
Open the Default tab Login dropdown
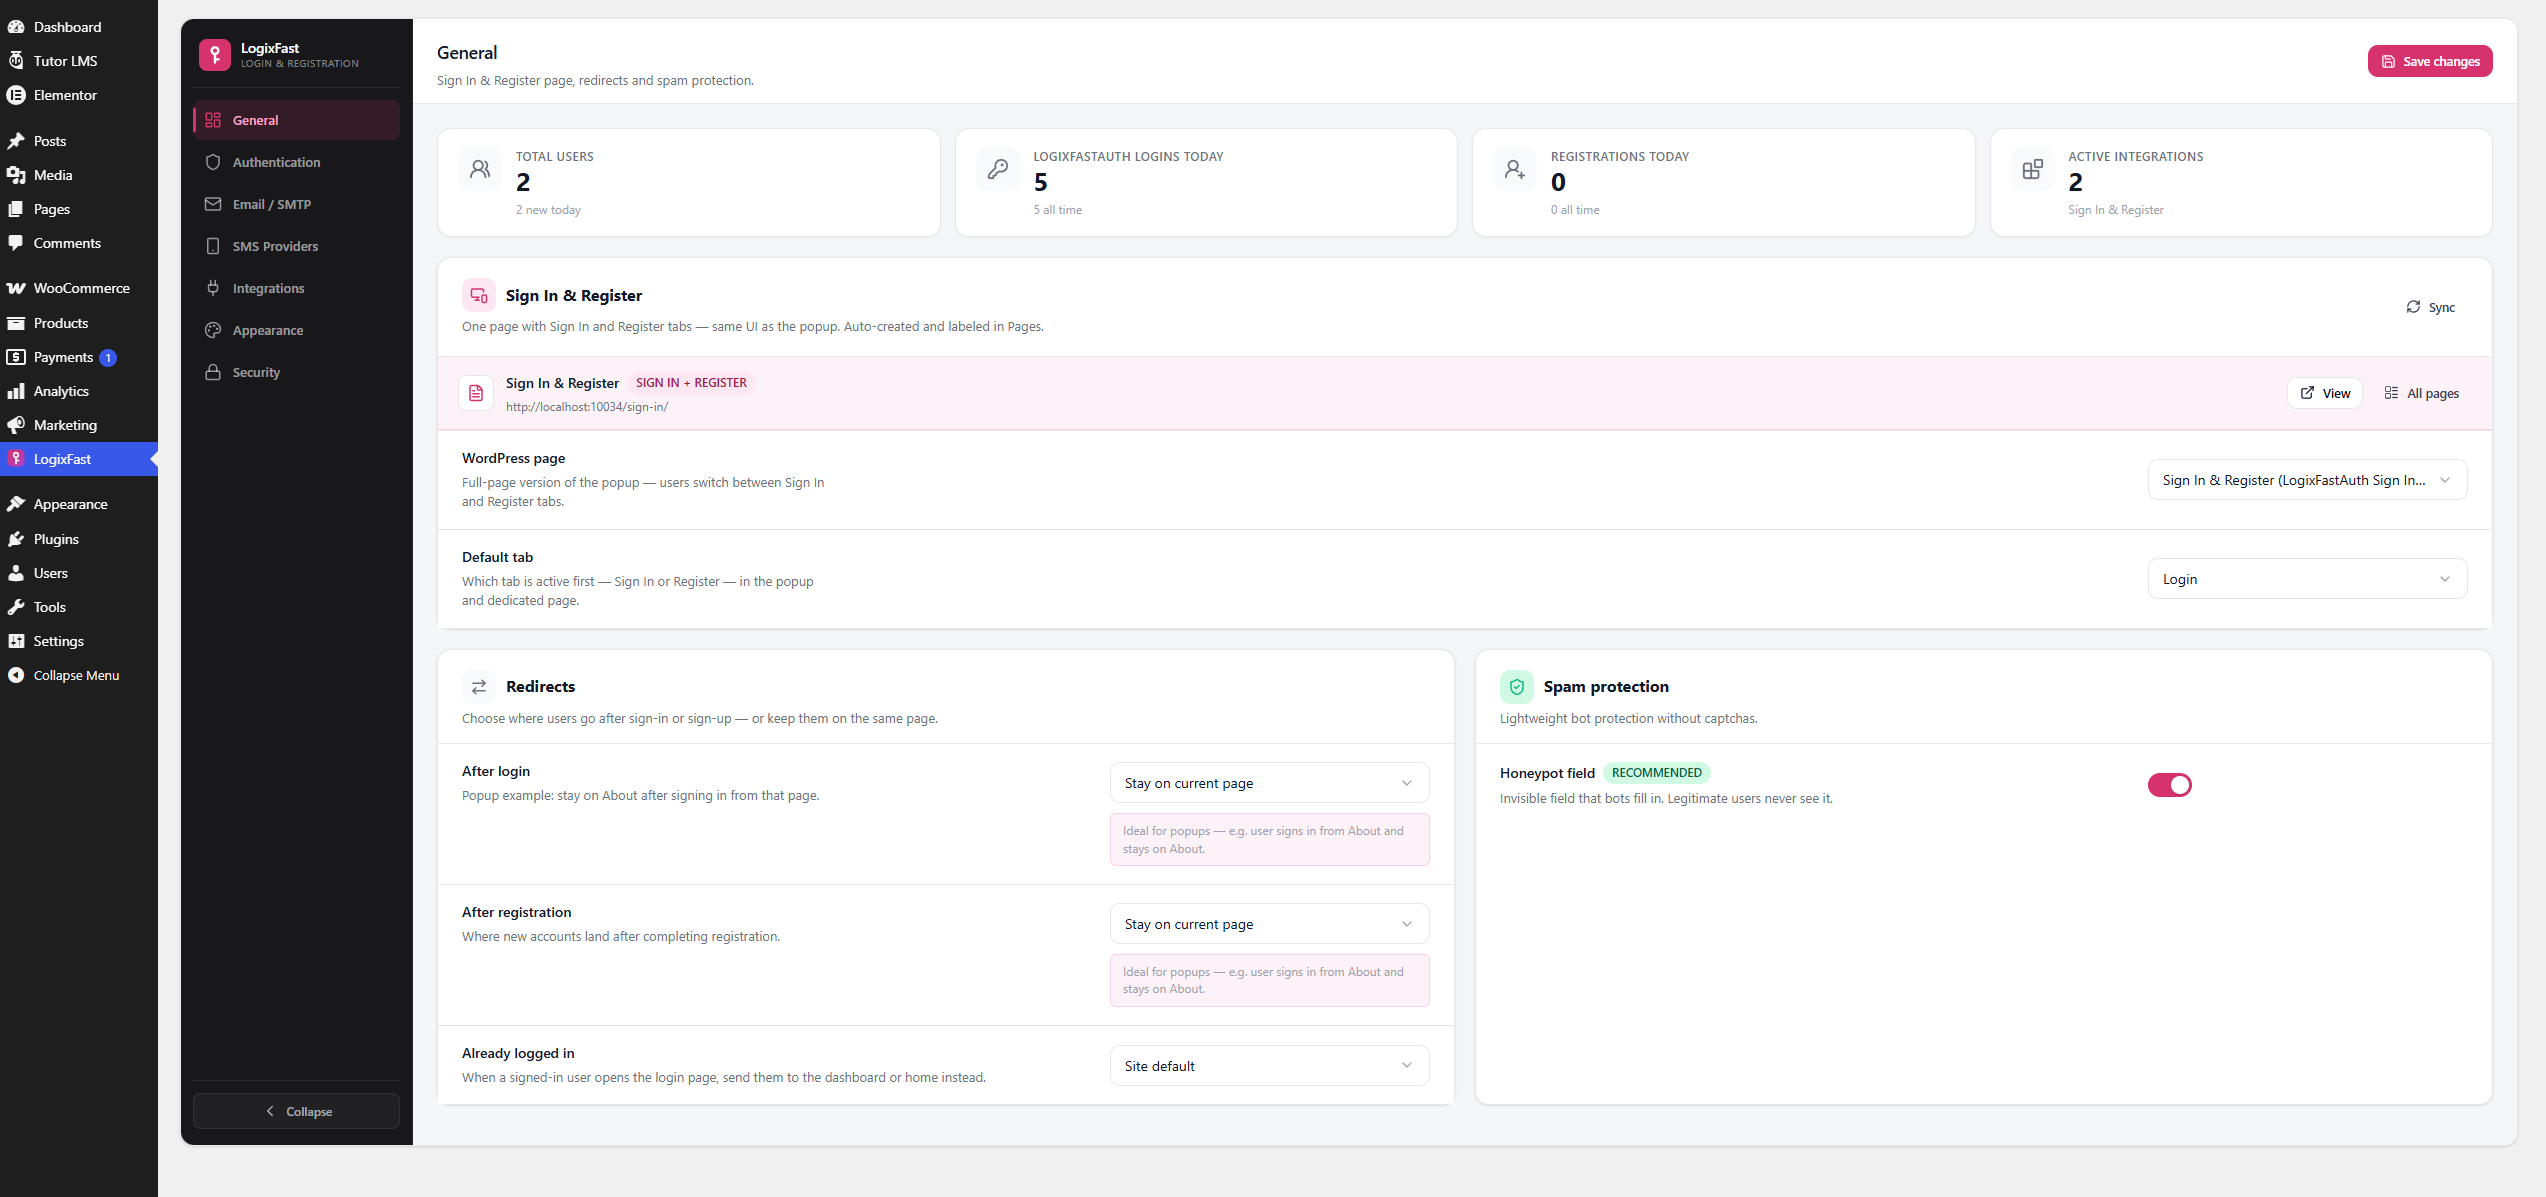click(x=2307, y=579)
